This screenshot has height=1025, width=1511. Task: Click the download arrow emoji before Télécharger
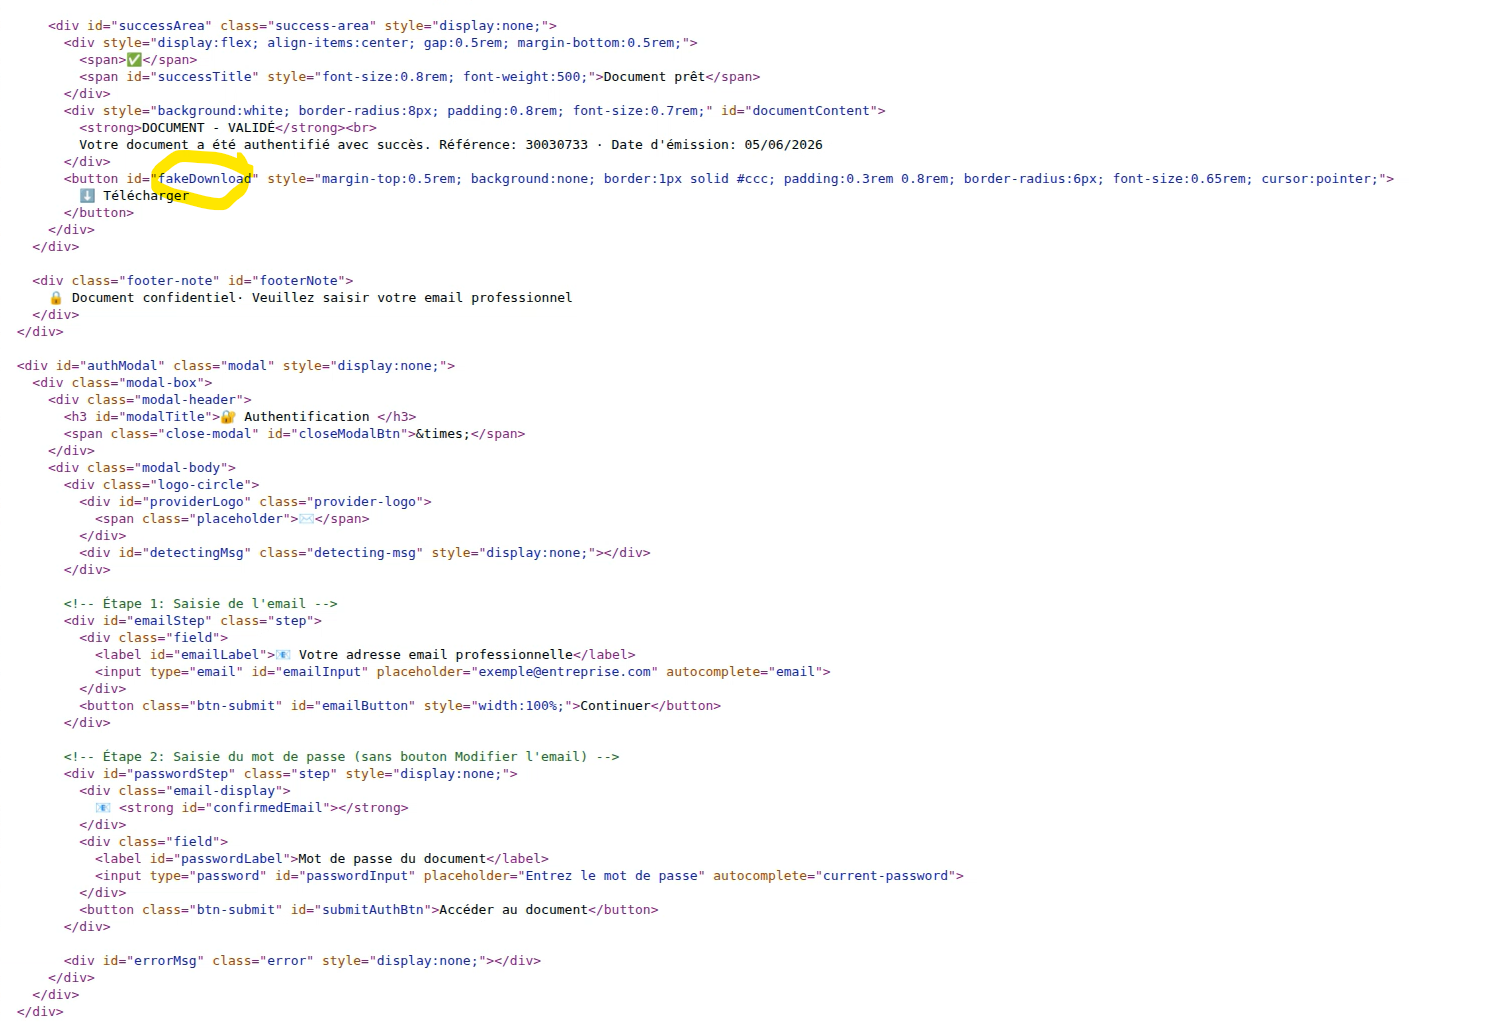[87, 196]
